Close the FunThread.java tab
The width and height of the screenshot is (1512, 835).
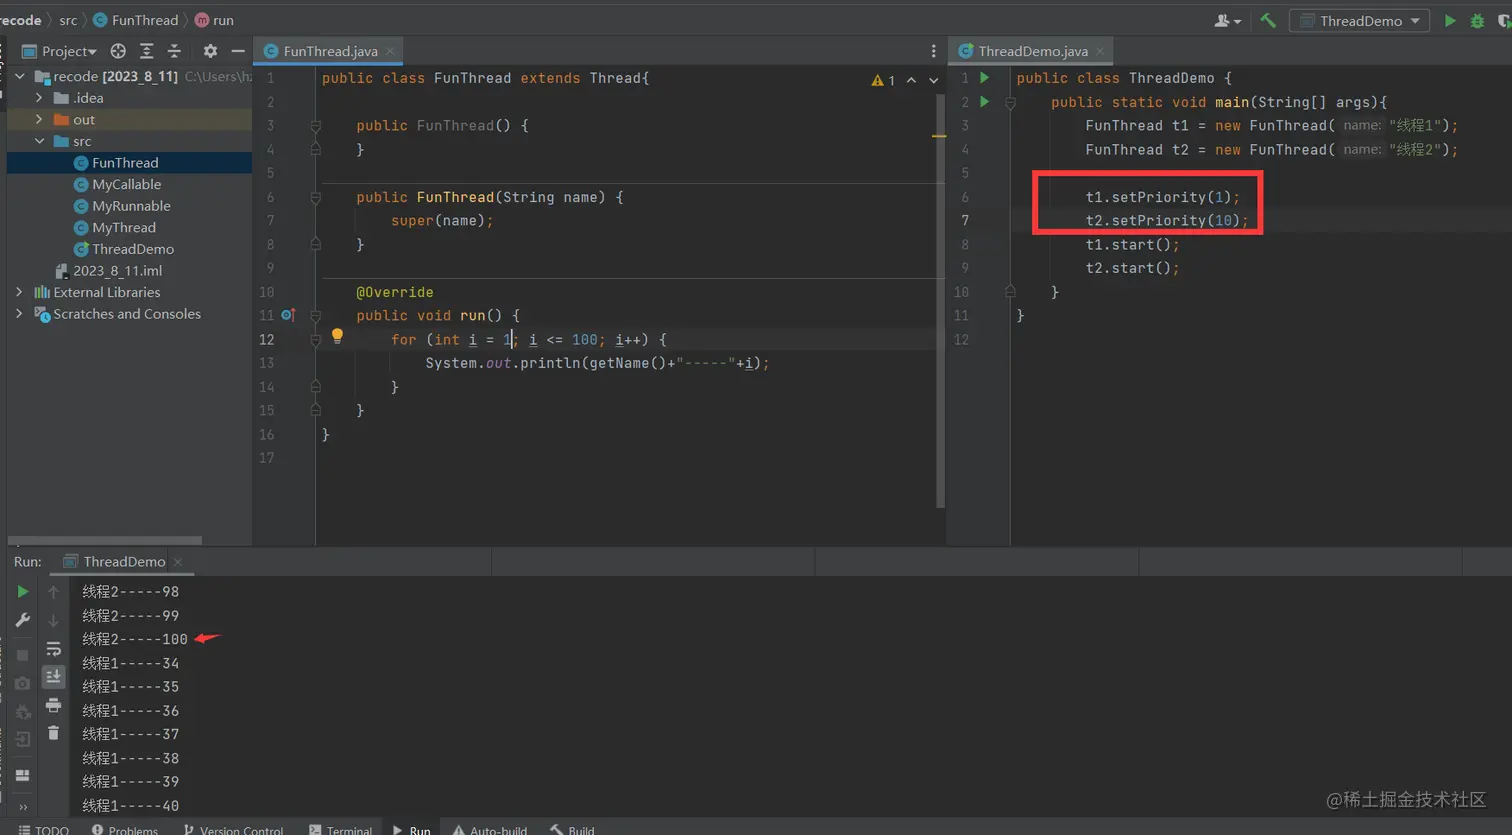390,51
